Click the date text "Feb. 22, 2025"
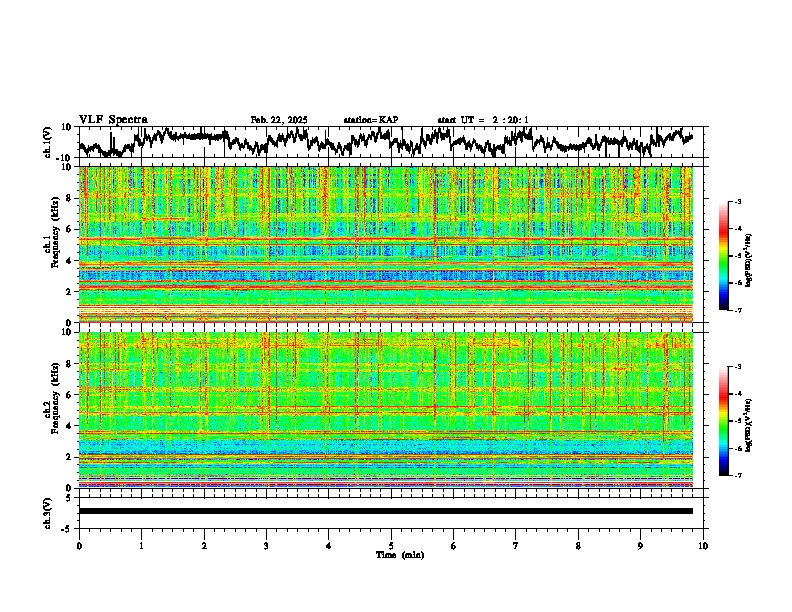Viewport: 792px width, 612px height. pos(279,120)
